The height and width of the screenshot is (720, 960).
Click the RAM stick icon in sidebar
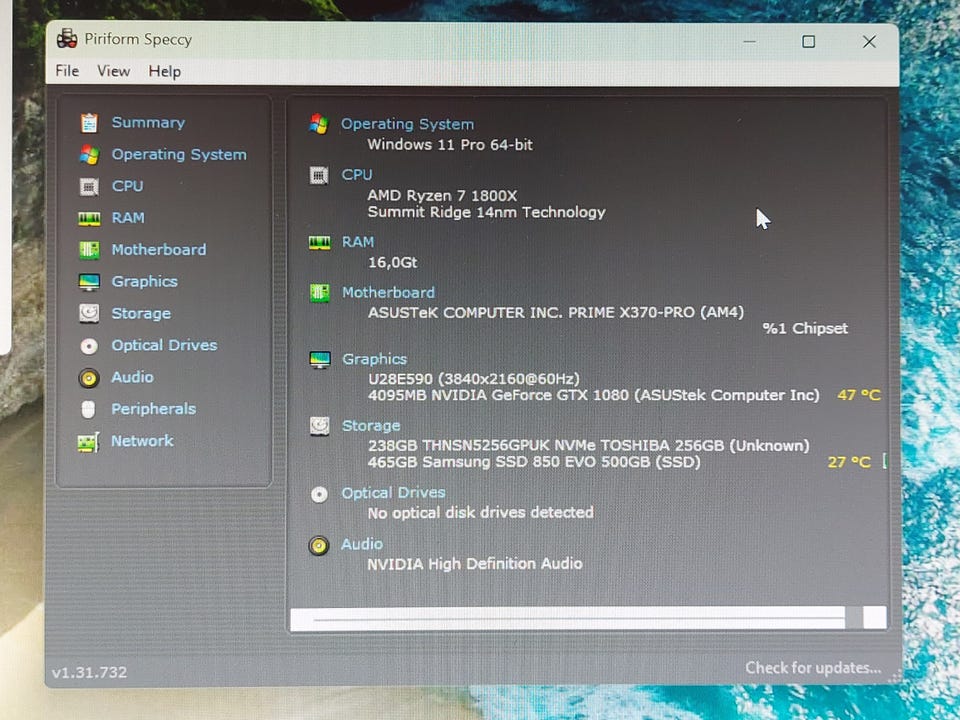pyautogui.click(x=89, y=218)
